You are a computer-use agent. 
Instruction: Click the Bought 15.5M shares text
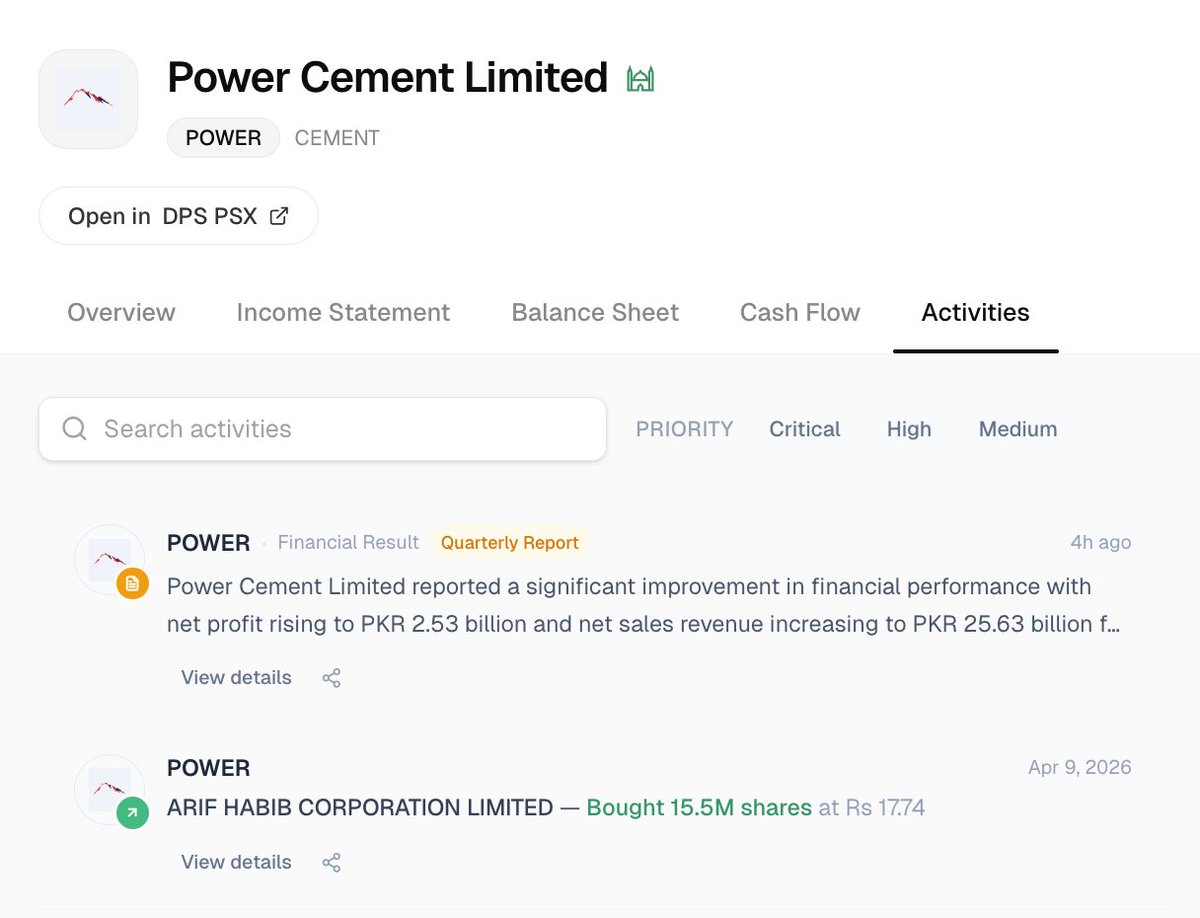point(699,807)
